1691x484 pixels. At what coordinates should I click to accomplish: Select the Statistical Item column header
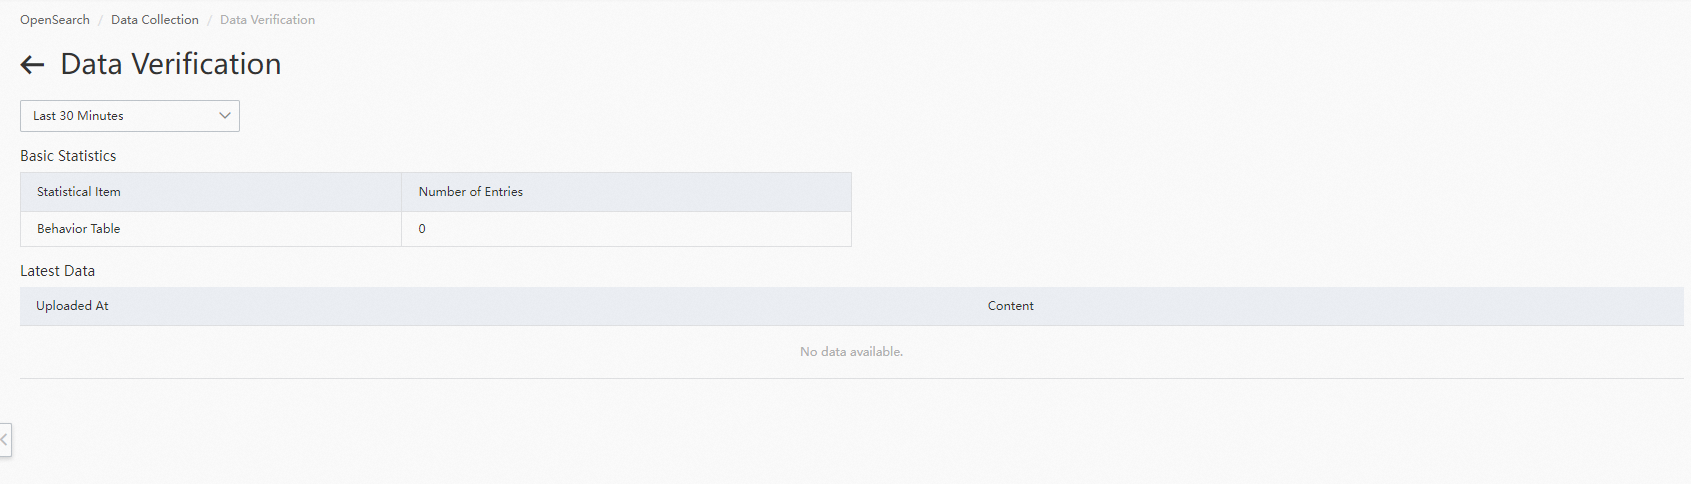(x=79, y=192)
